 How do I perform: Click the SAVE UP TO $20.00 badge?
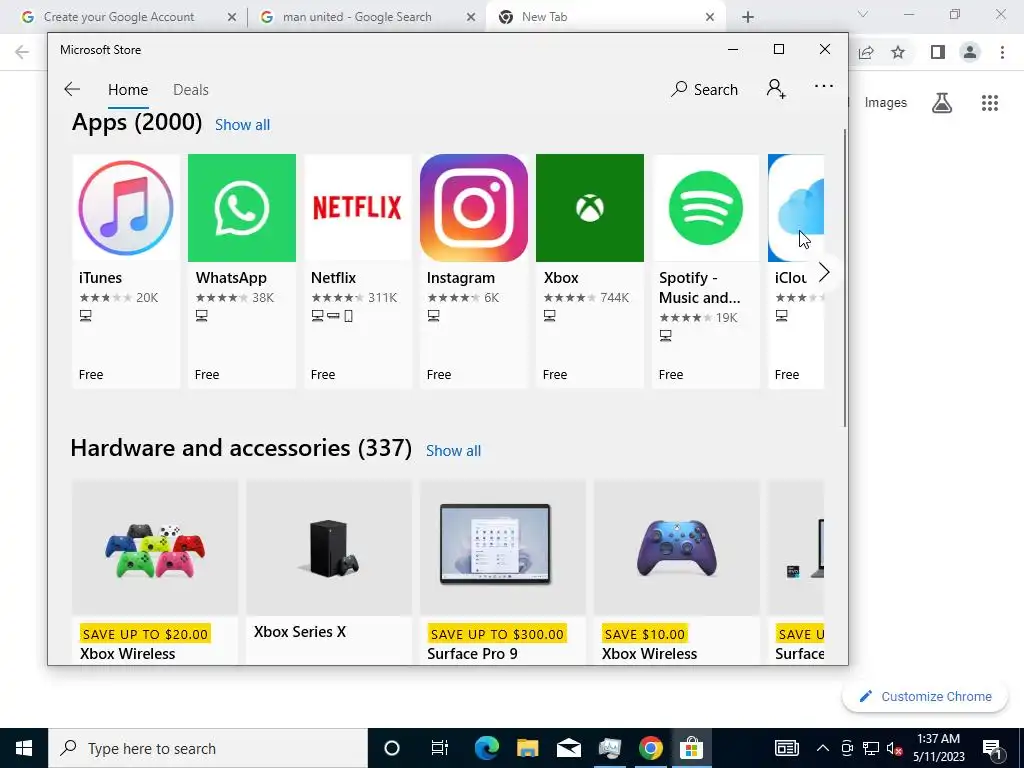point(145,634)
